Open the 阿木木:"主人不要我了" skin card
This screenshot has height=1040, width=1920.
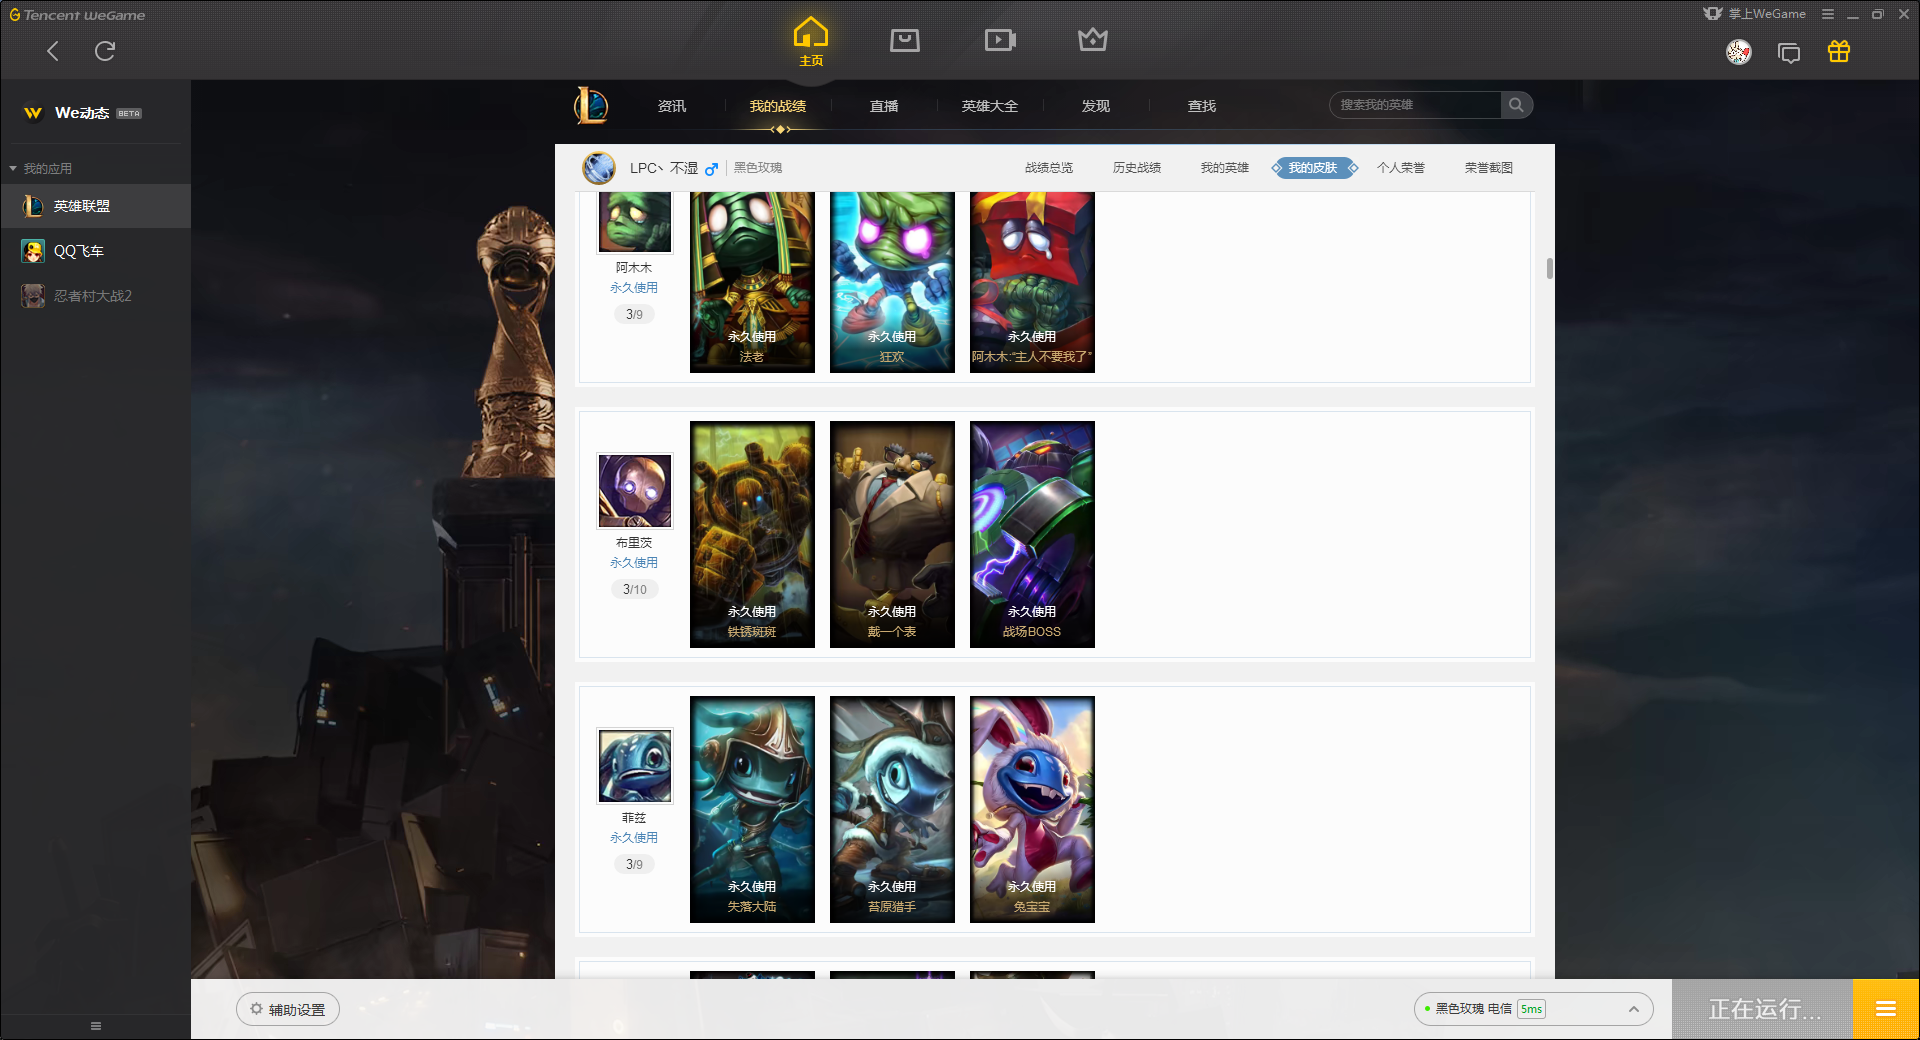point(1032,283)
